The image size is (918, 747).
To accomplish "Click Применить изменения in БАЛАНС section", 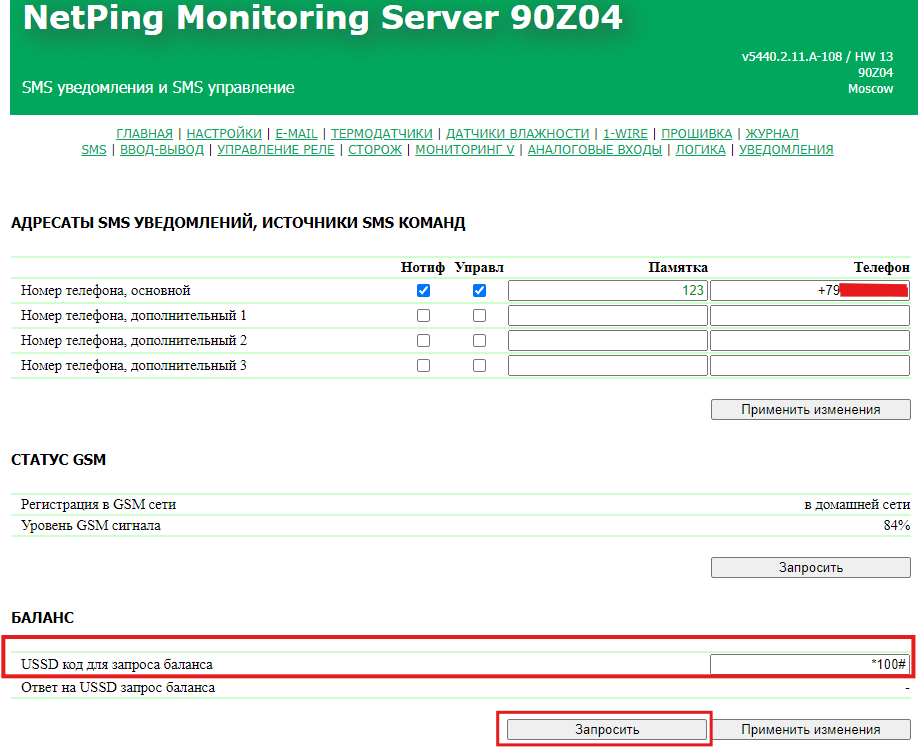I will [810, 729].
